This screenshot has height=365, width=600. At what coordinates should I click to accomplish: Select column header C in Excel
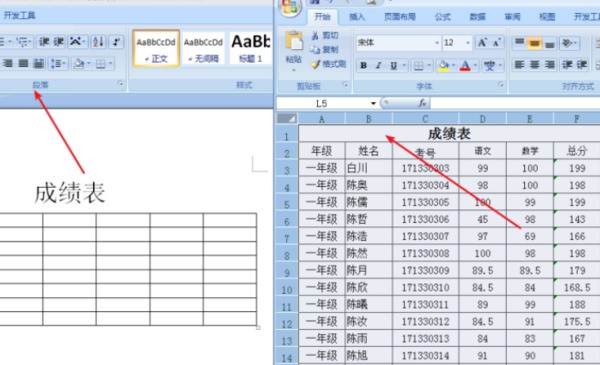tap(426, 119)
